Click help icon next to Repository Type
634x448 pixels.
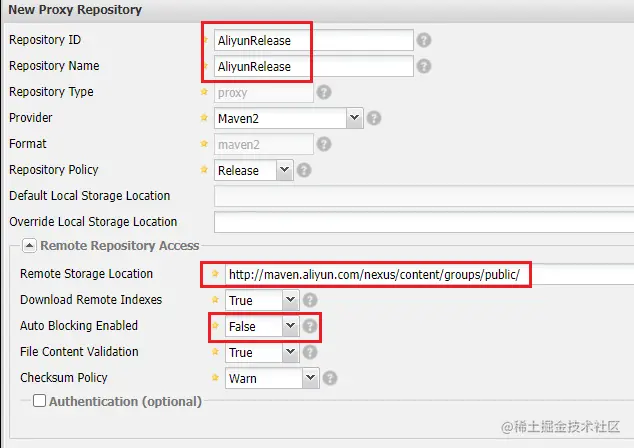point(323,92)
